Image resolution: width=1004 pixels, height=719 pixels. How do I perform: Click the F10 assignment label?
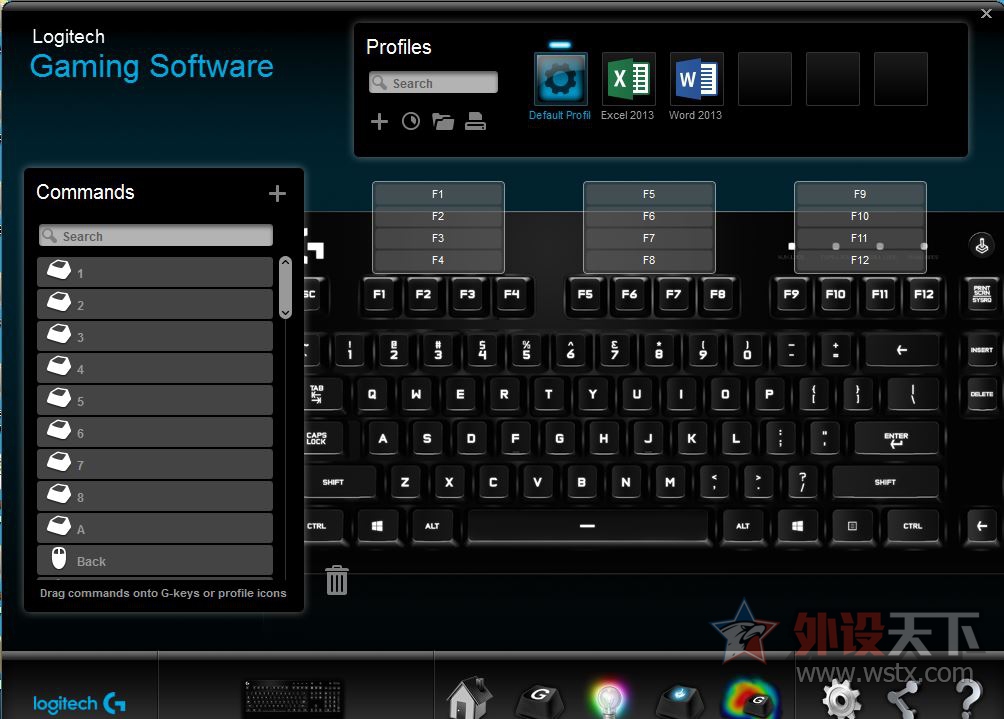(x=860, y=216)
